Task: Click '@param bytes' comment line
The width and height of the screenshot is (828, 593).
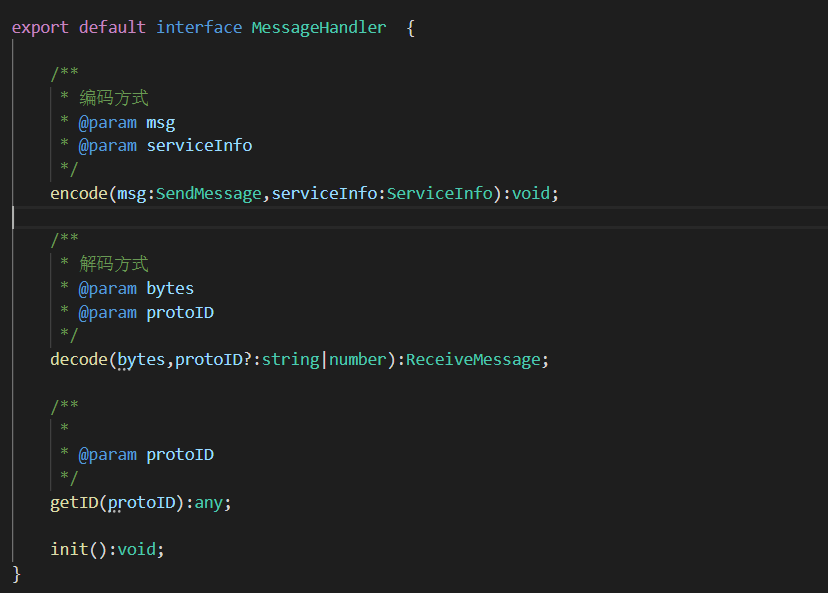Action: coord(136,289)
